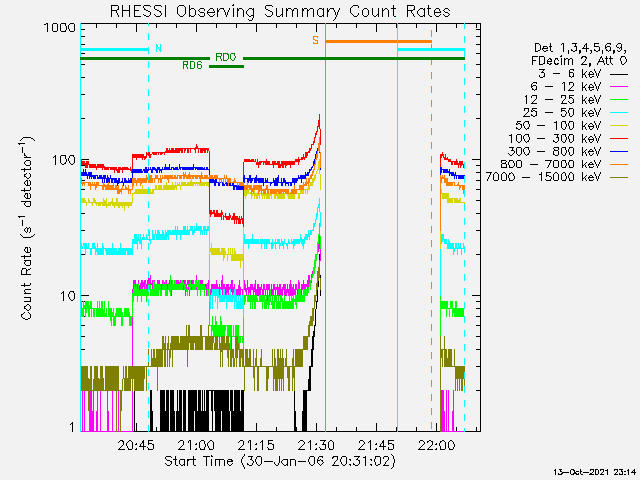Click the short RD6 green bar
Screen dimensions: 640x480
227,67
